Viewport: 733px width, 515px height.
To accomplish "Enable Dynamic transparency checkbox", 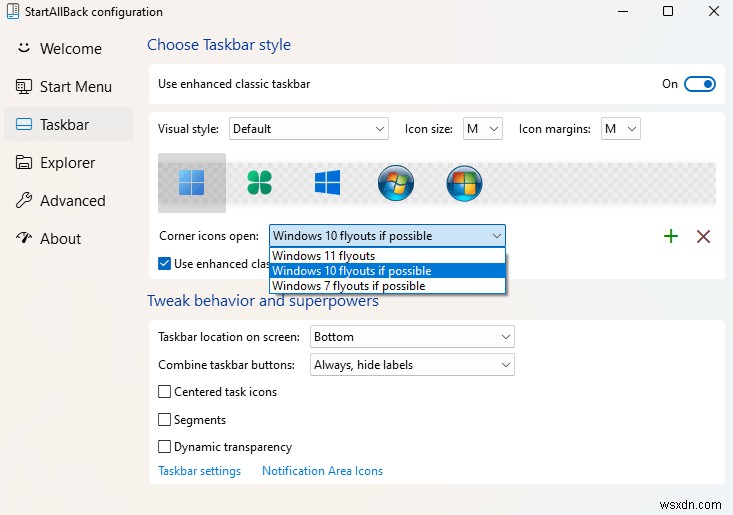I will [x=165, y=447].
